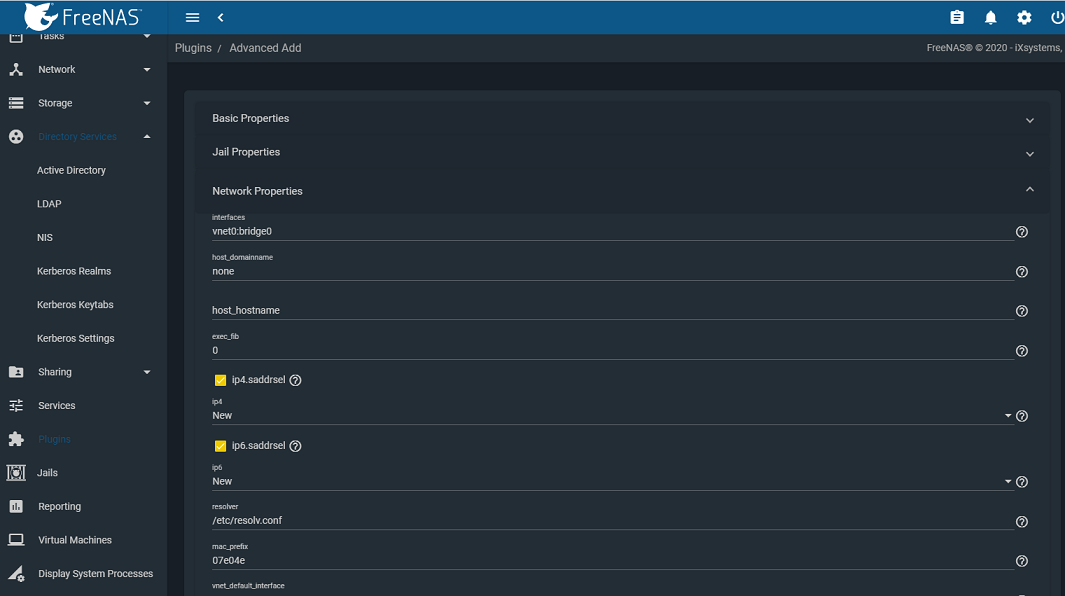Expand Sharing menu arrow
Image resolution: width=1065 pixels, height=596 pixels.
147,372
